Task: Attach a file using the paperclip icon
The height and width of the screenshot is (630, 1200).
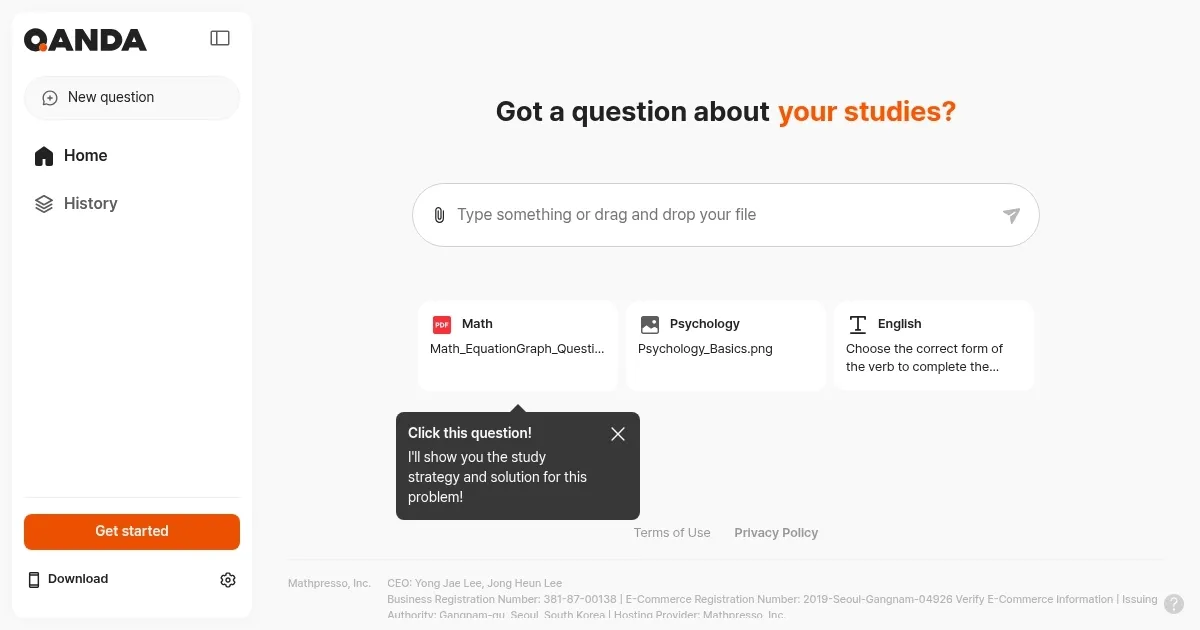Action: coord(439,214)
